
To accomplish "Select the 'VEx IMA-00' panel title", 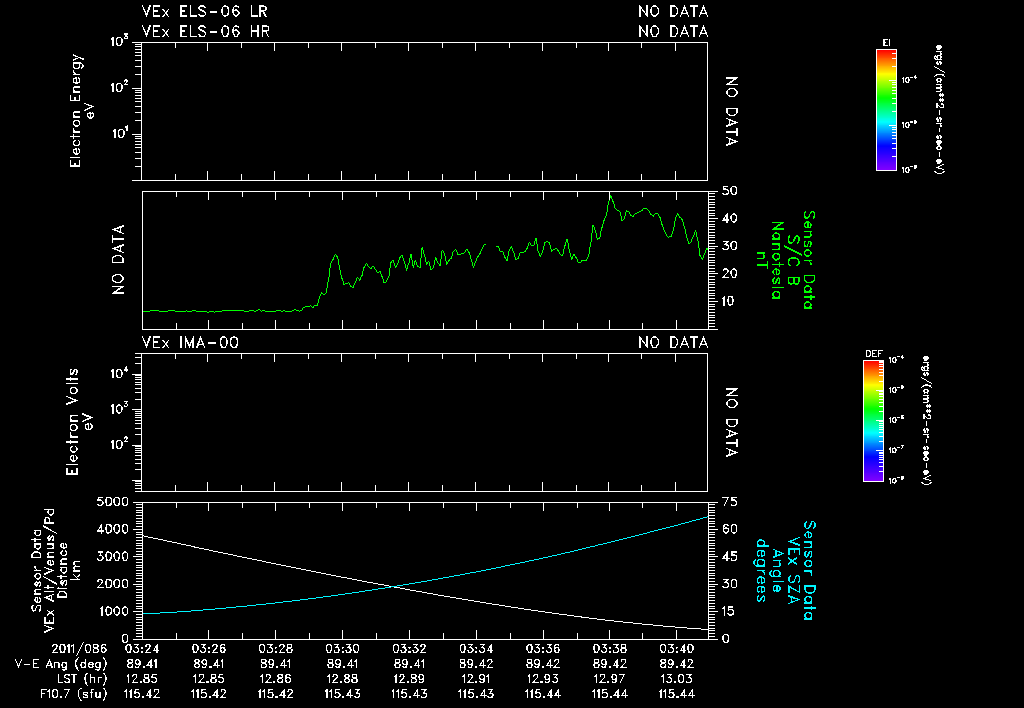I will 191,343.
